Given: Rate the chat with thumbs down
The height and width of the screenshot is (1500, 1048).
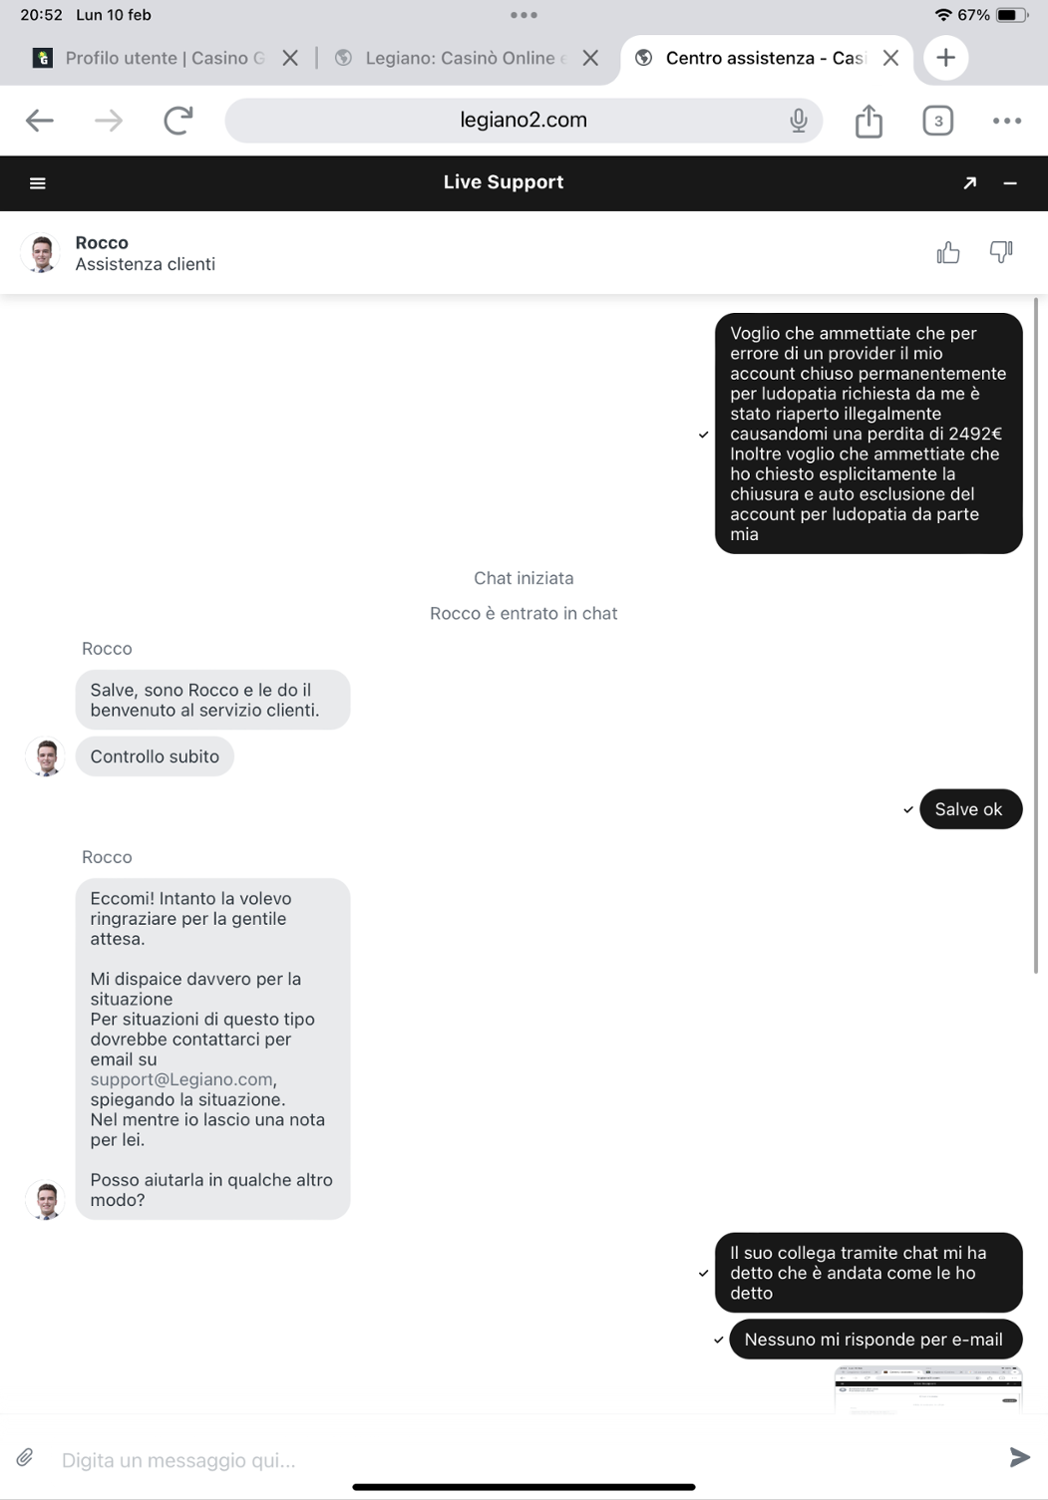Looking at the screenshot, I should click(1001, 253).
